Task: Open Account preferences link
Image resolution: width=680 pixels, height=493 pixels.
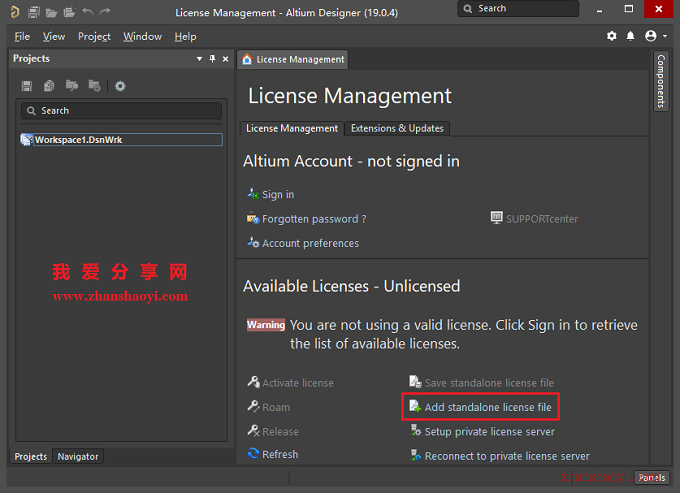Action: click(311, 243)
